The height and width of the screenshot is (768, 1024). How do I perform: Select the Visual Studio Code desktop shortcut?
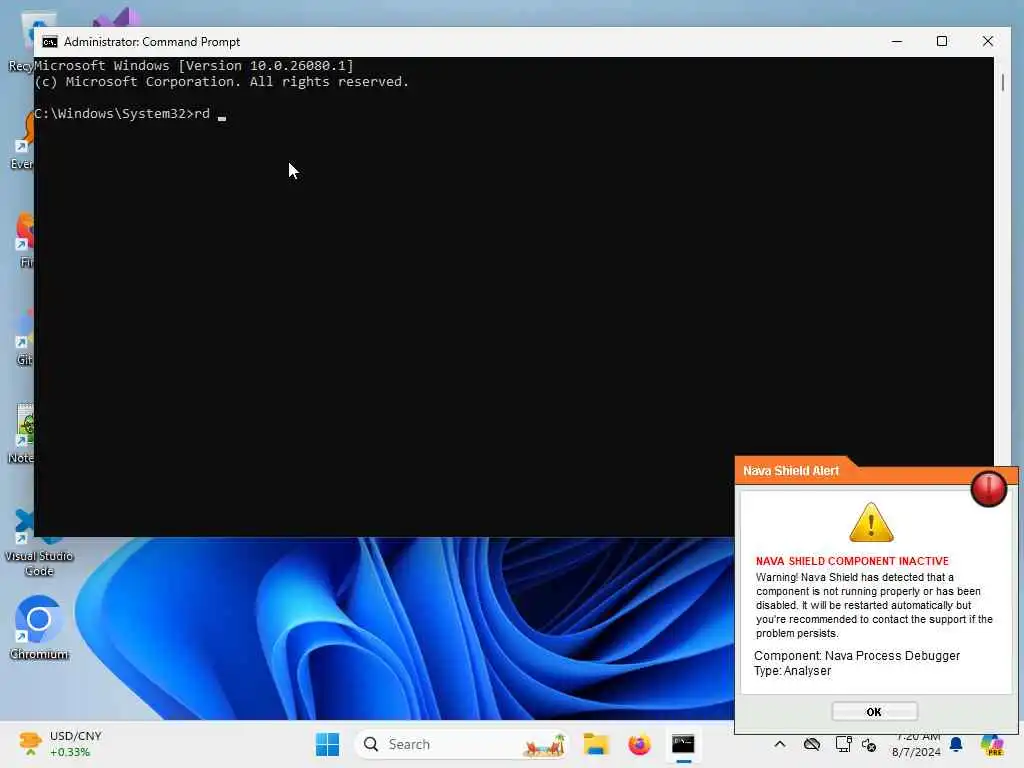pyautogui.click(x=39, y=543)
